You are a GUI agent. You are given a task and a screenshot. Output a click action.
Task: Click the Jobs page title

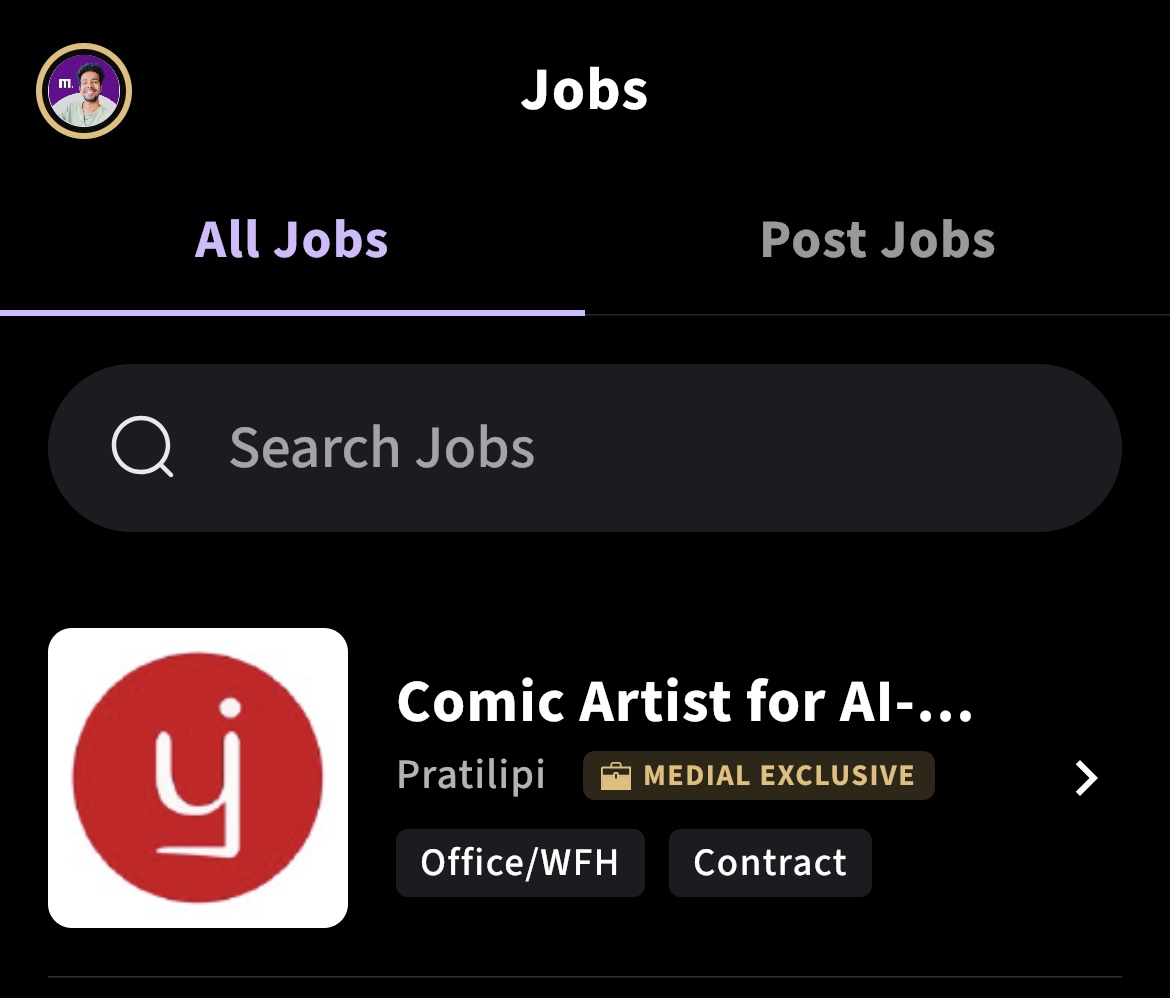point(584,90)
